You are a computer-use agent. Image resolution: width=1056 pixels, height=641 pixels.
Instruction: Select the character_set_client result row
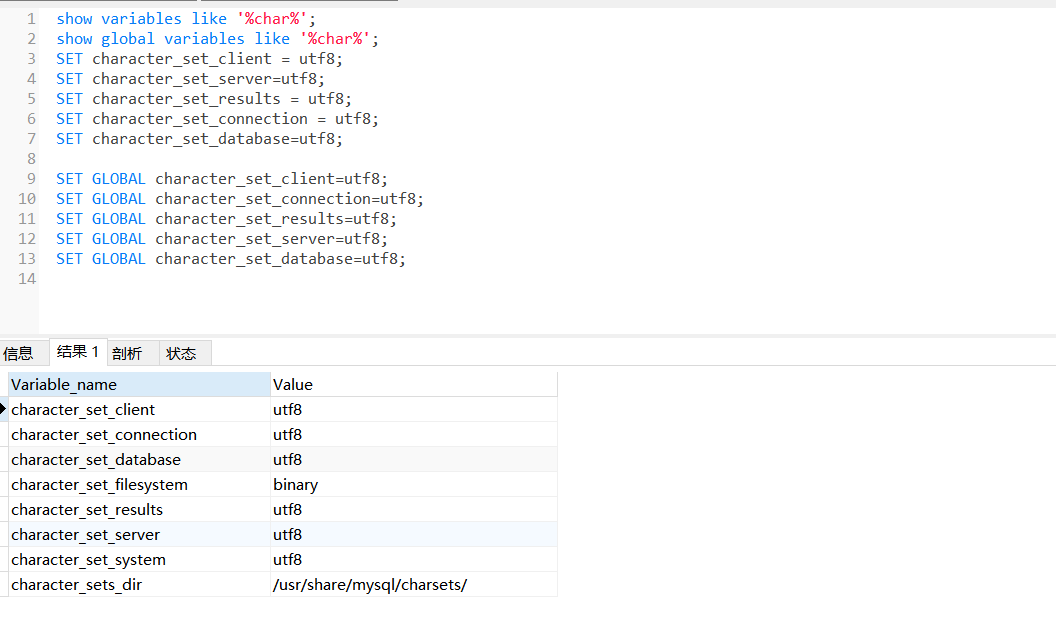(83, 409)
